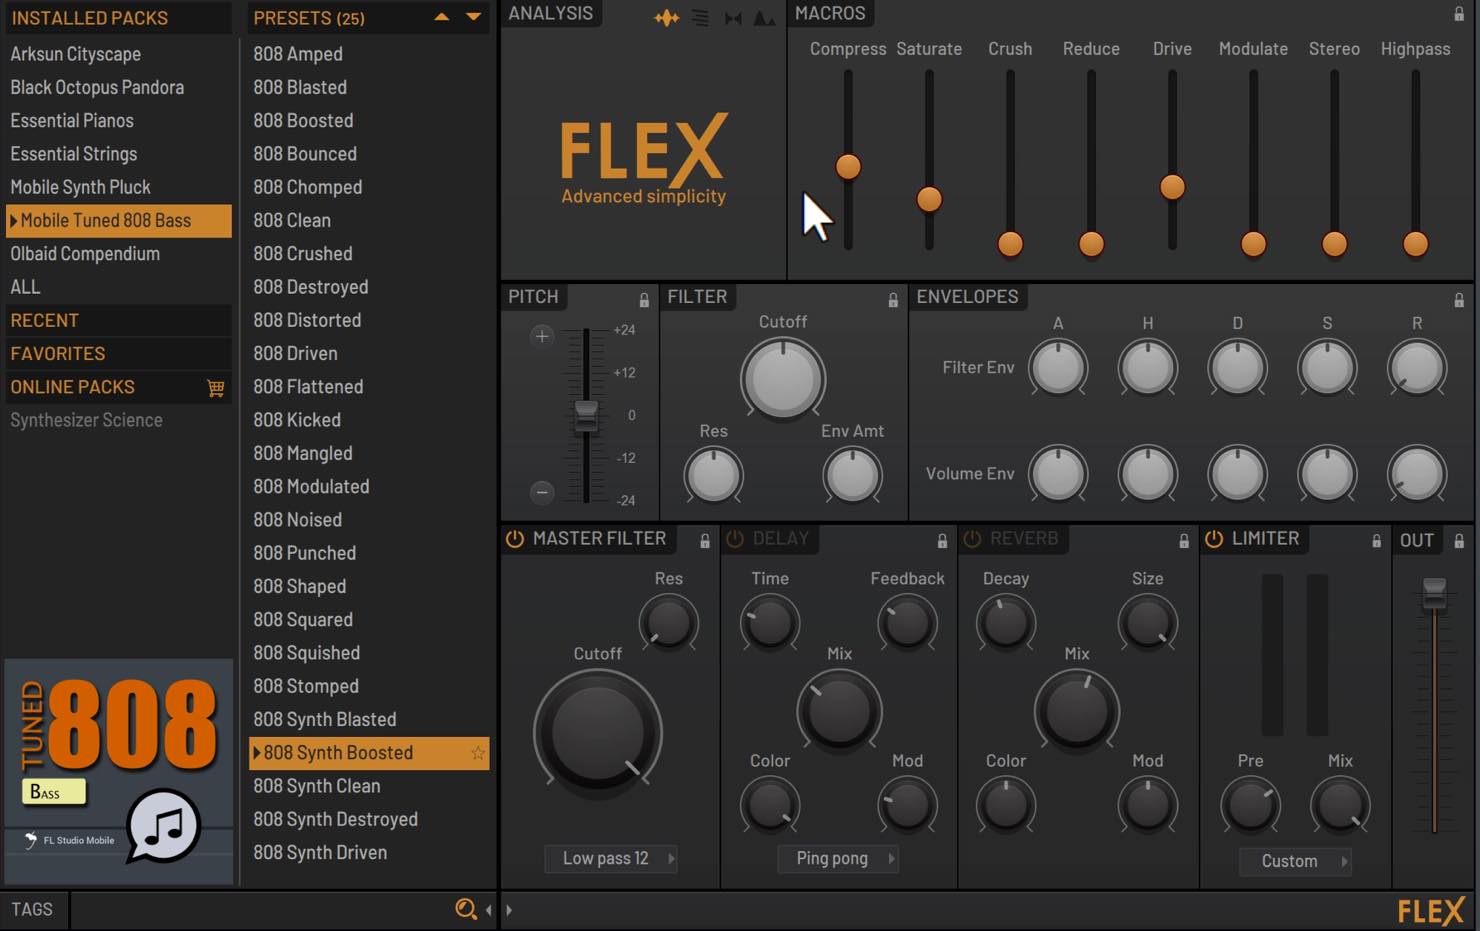Select the Black Octopus Pandora pack
1480x931 pixels.
(x=118, y=87)
